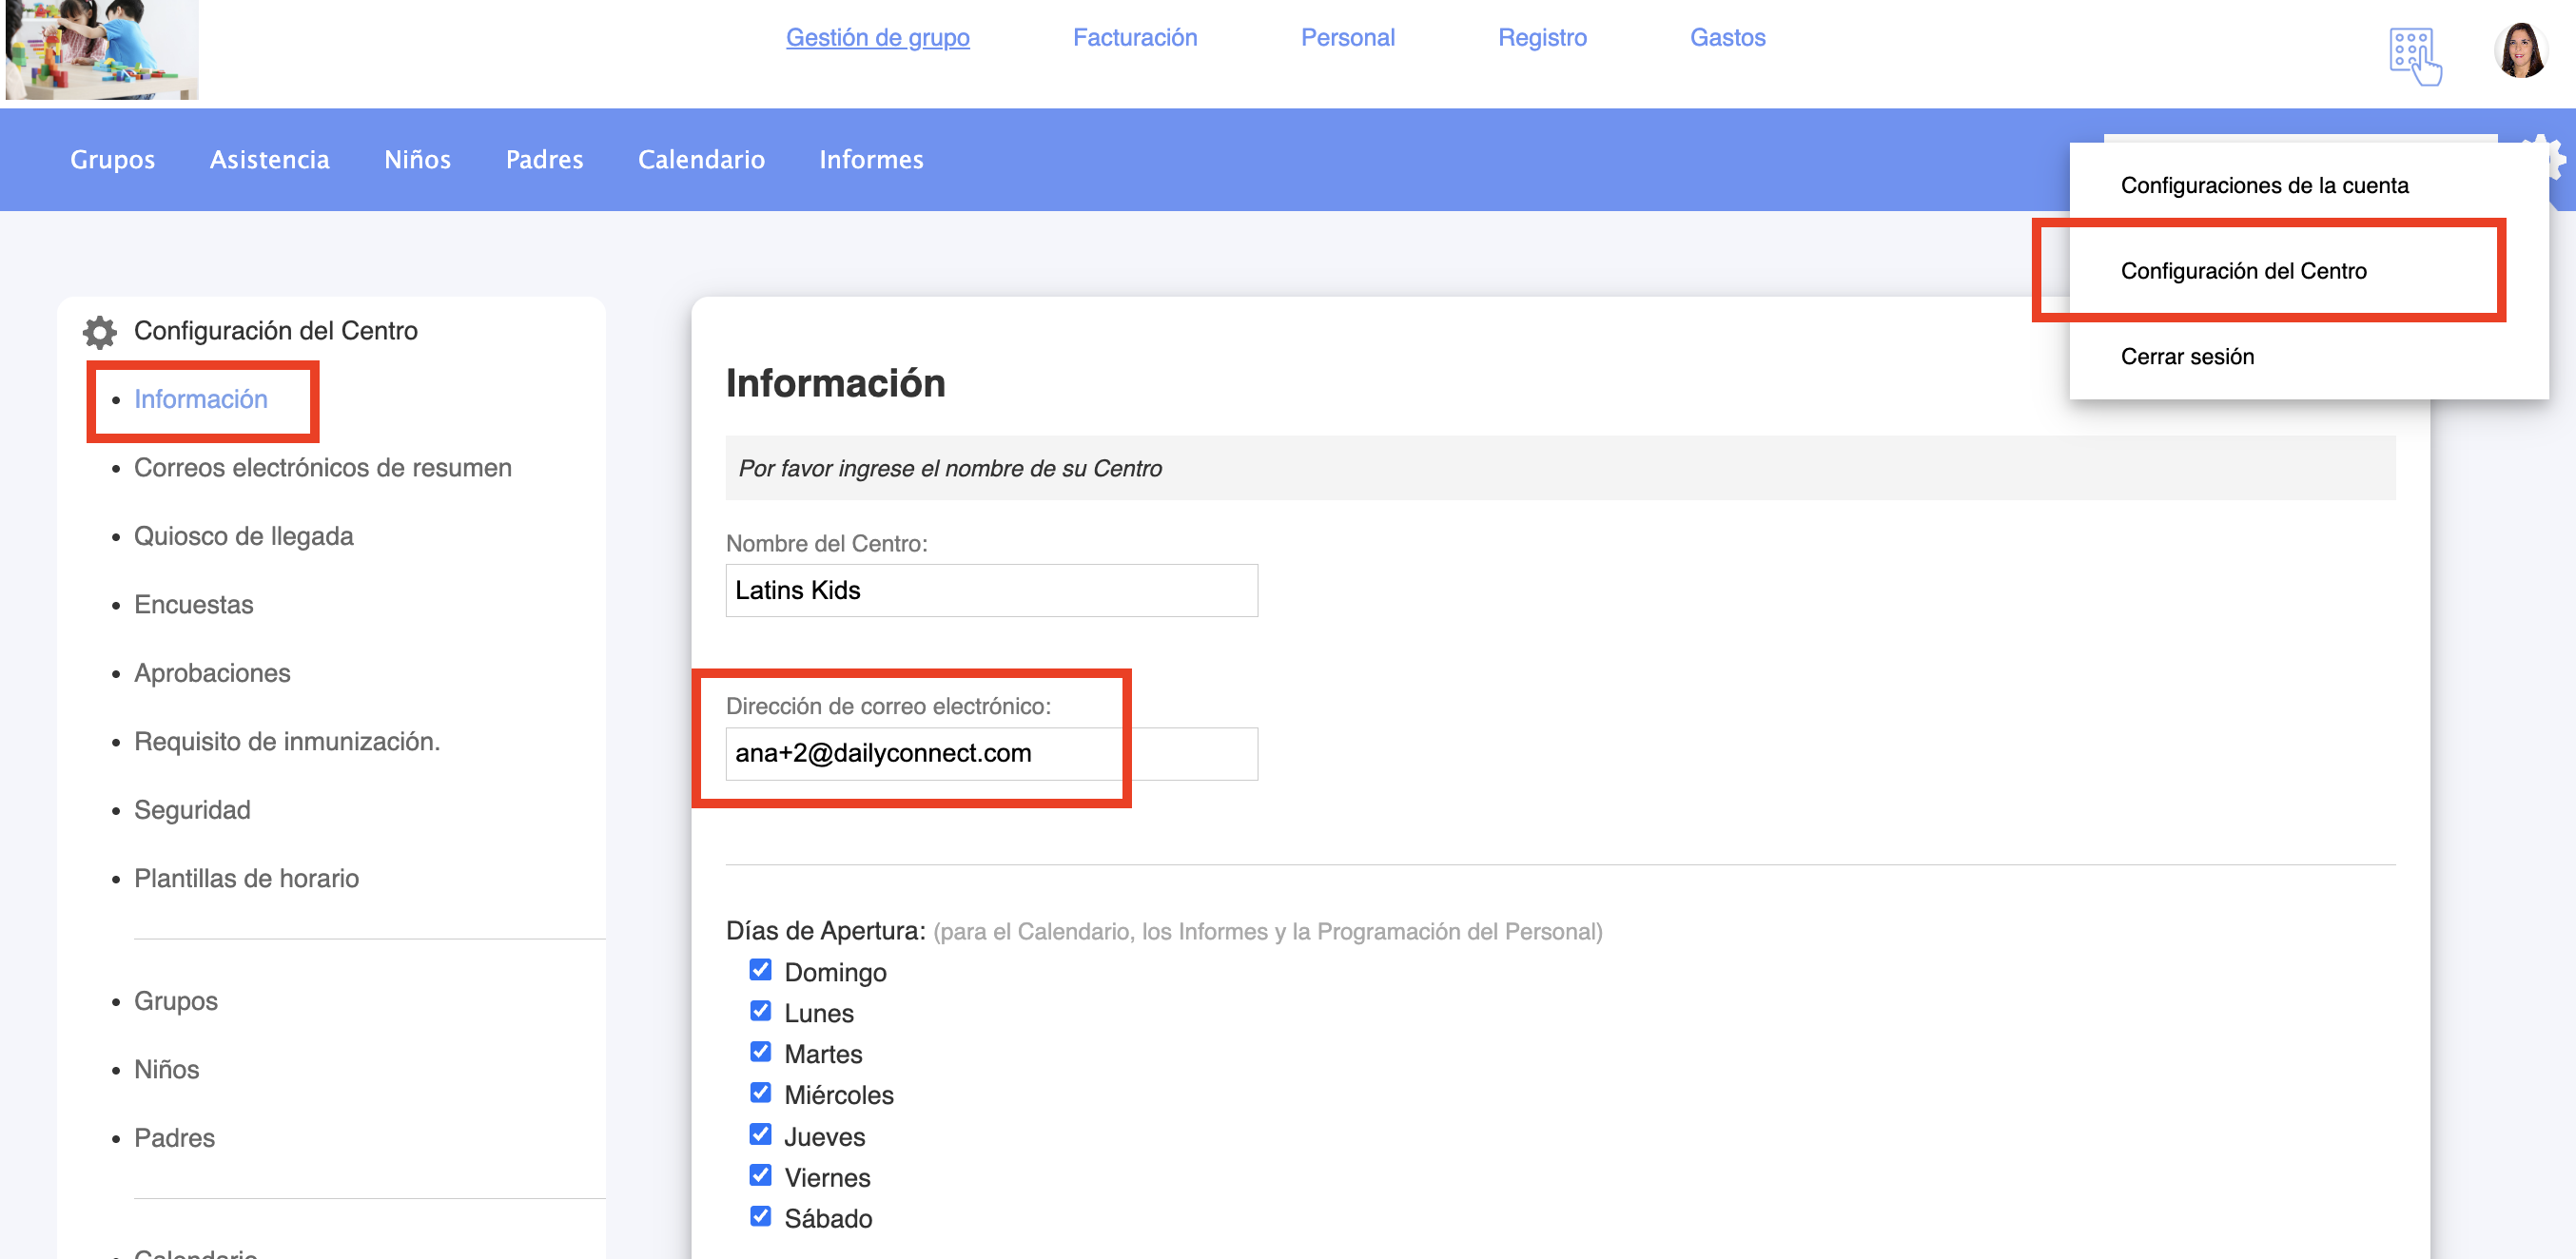Open the user profile avatar

(2519, 50)
